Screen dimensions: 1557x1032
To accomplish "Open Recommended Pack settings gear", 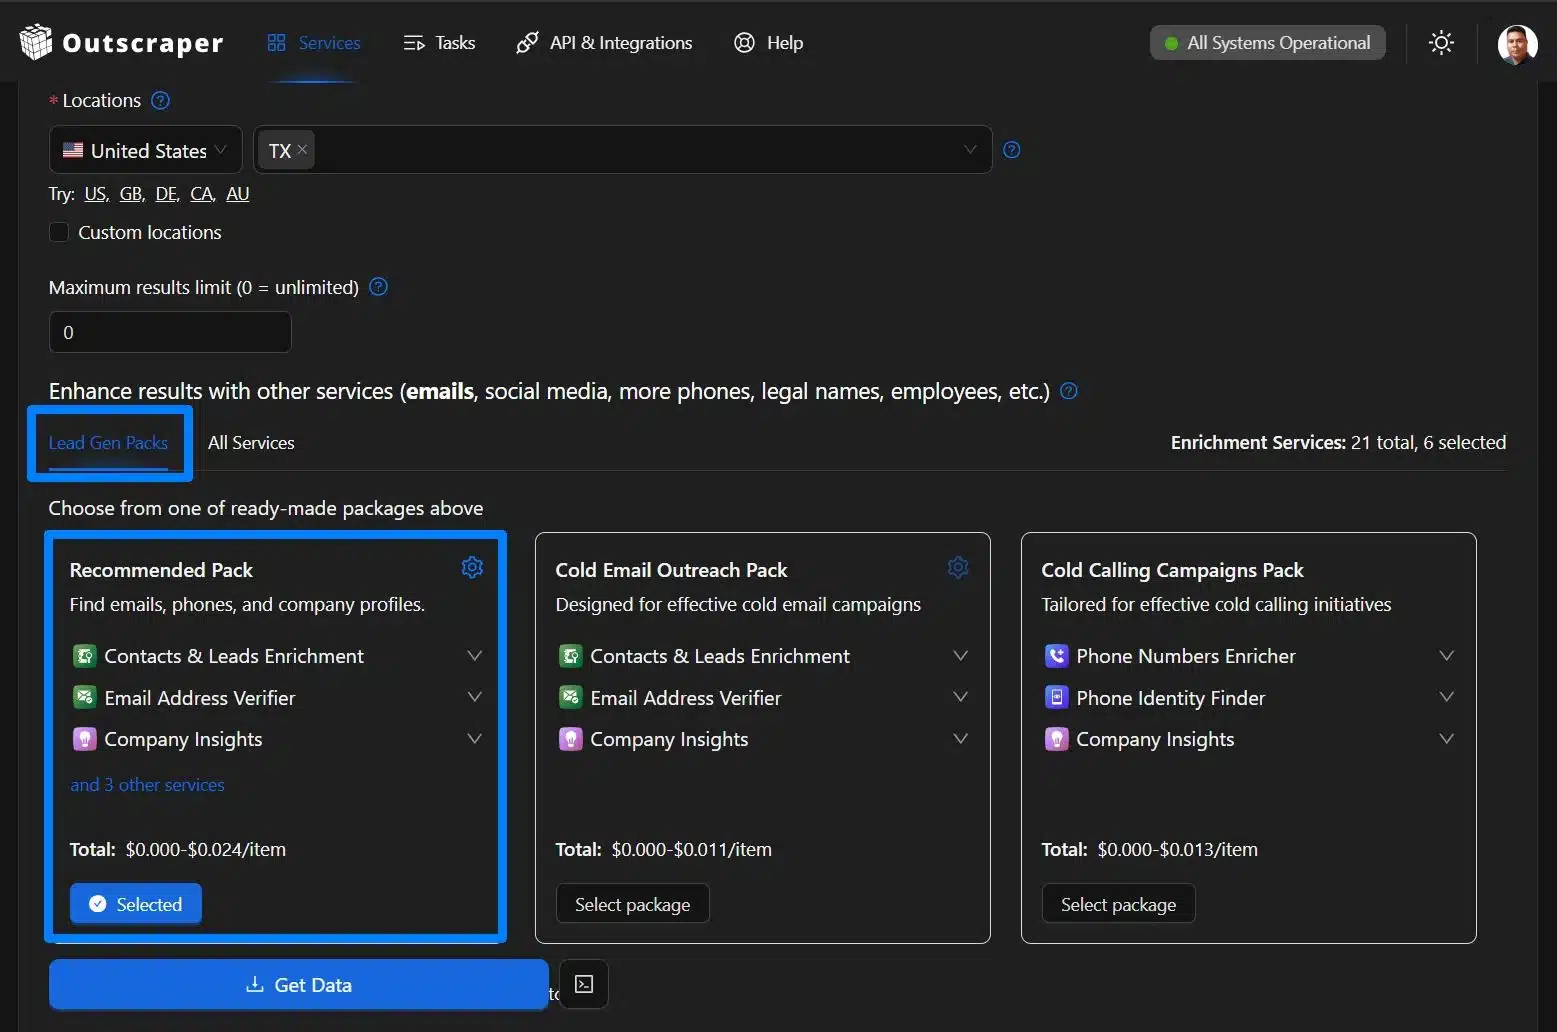I will (472, 568).
